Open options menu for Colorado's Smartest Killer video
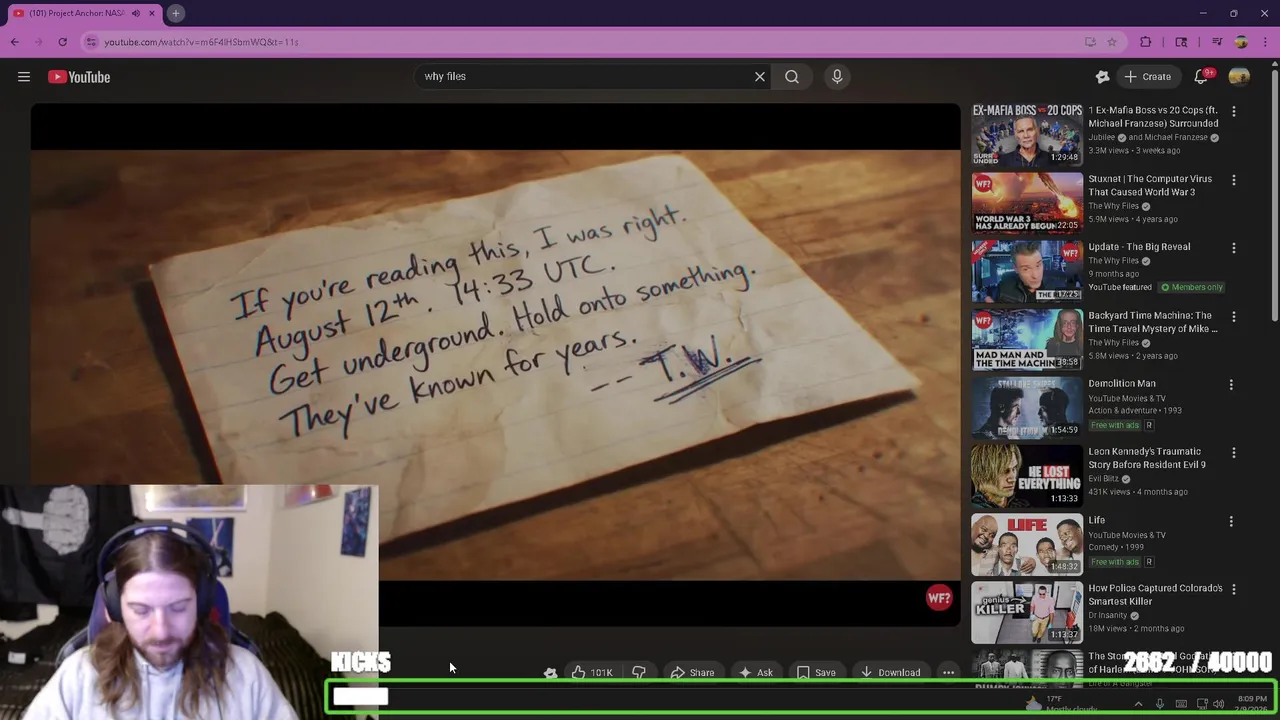1280x720 pixels. 1233,590
